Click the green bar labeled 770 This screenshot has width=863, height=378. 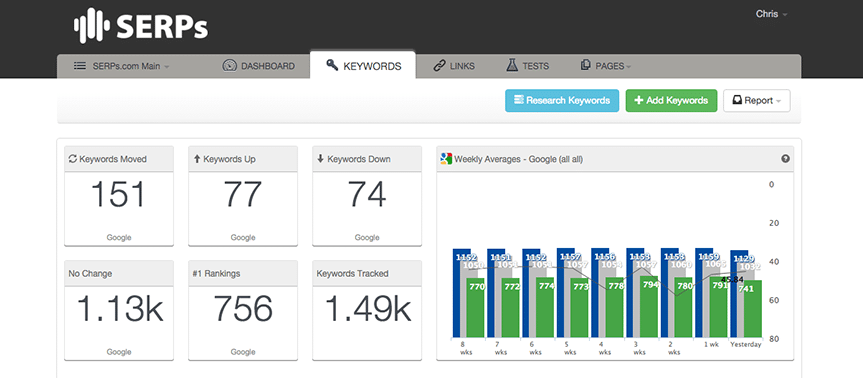coord(476,308)
